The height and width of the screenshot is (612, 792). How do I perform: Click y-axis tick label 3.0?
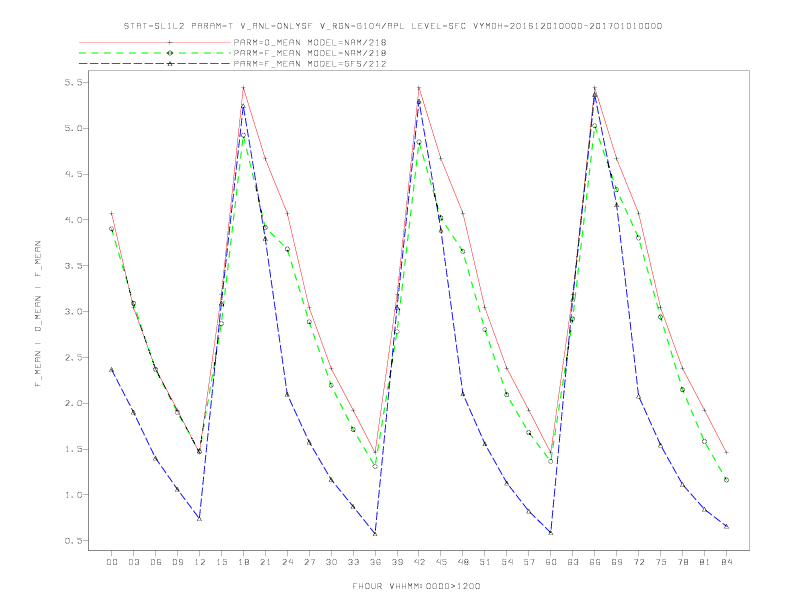(x=76, y=312)
